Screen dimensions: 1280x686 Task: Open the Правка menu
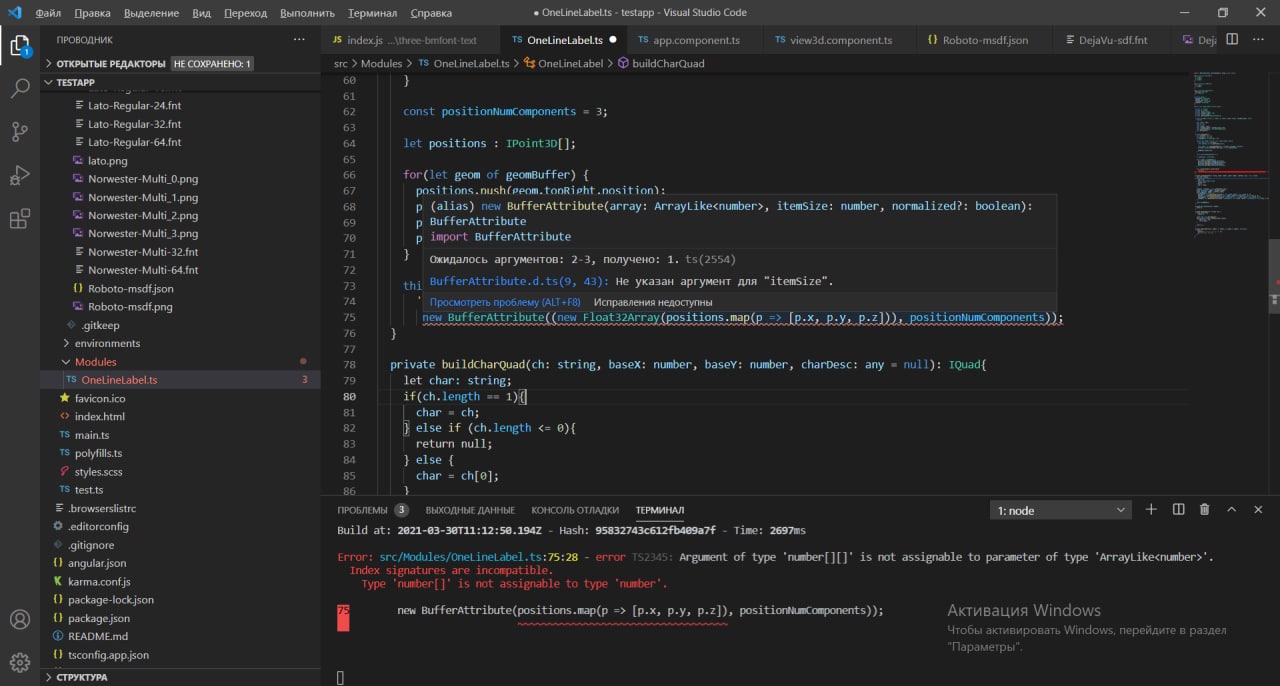tap(92, 13)
